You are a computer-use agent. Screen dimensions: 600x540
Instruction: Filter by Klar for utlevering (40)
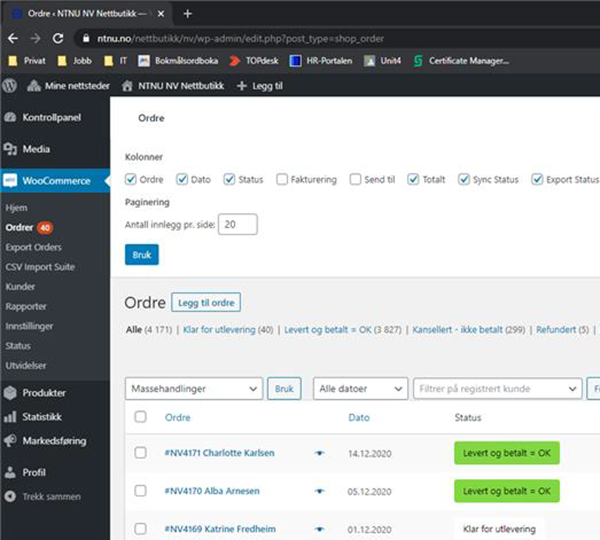[228, 330]
